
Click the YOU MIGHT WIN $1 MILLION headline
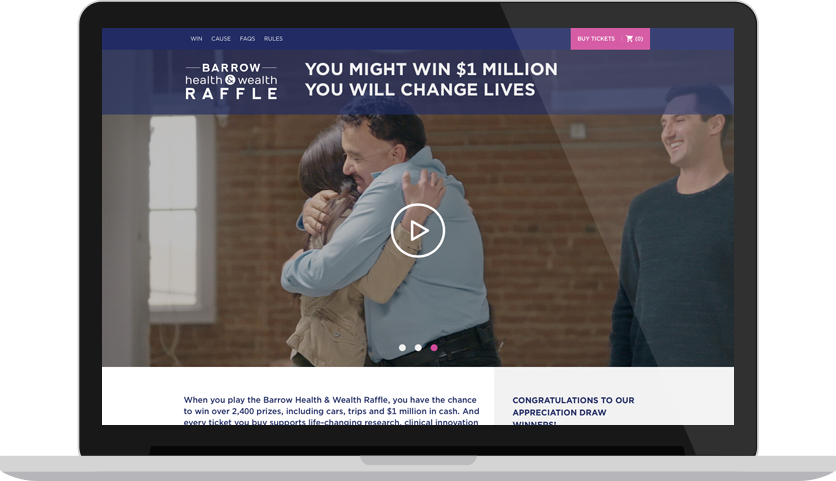[x=431, y=69]
